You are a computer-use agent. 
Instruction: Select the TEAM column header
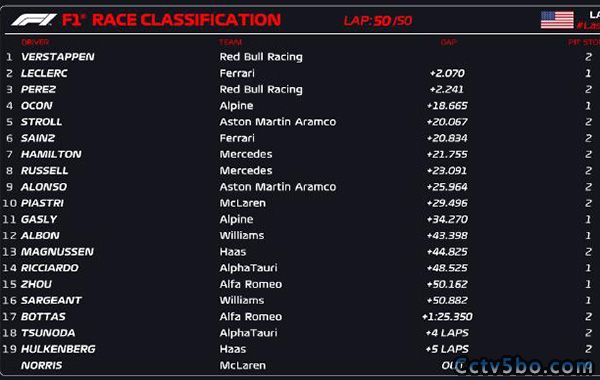tap(230, 42)
